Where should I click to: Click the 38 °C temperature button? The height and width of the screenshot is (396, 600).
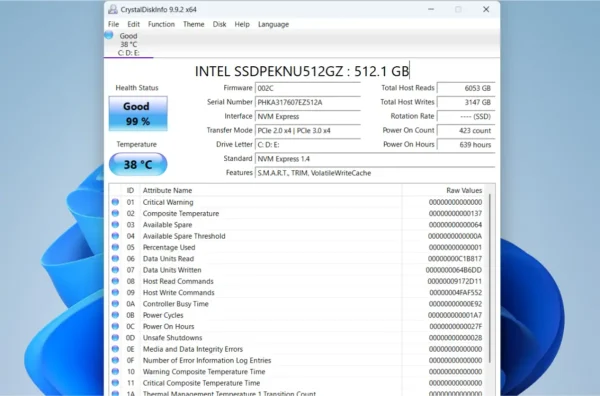138,164
